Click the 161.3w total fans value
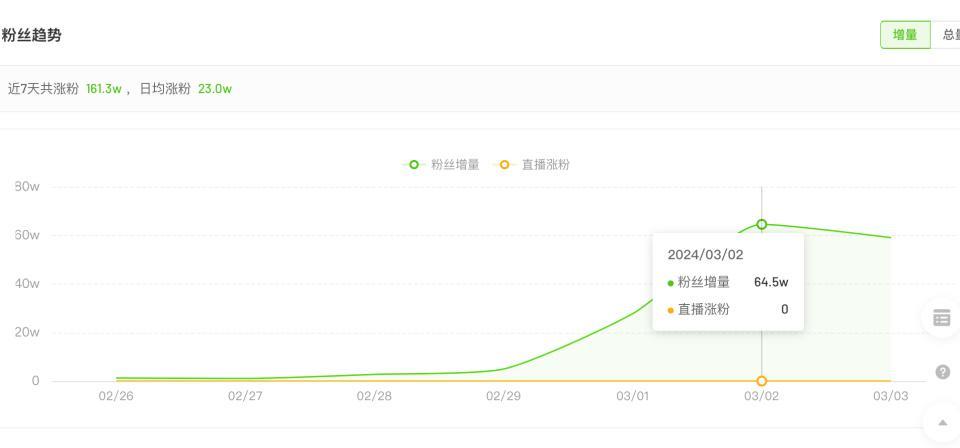Viewport: 960px width, 448px height. click(x=103, y=89)
